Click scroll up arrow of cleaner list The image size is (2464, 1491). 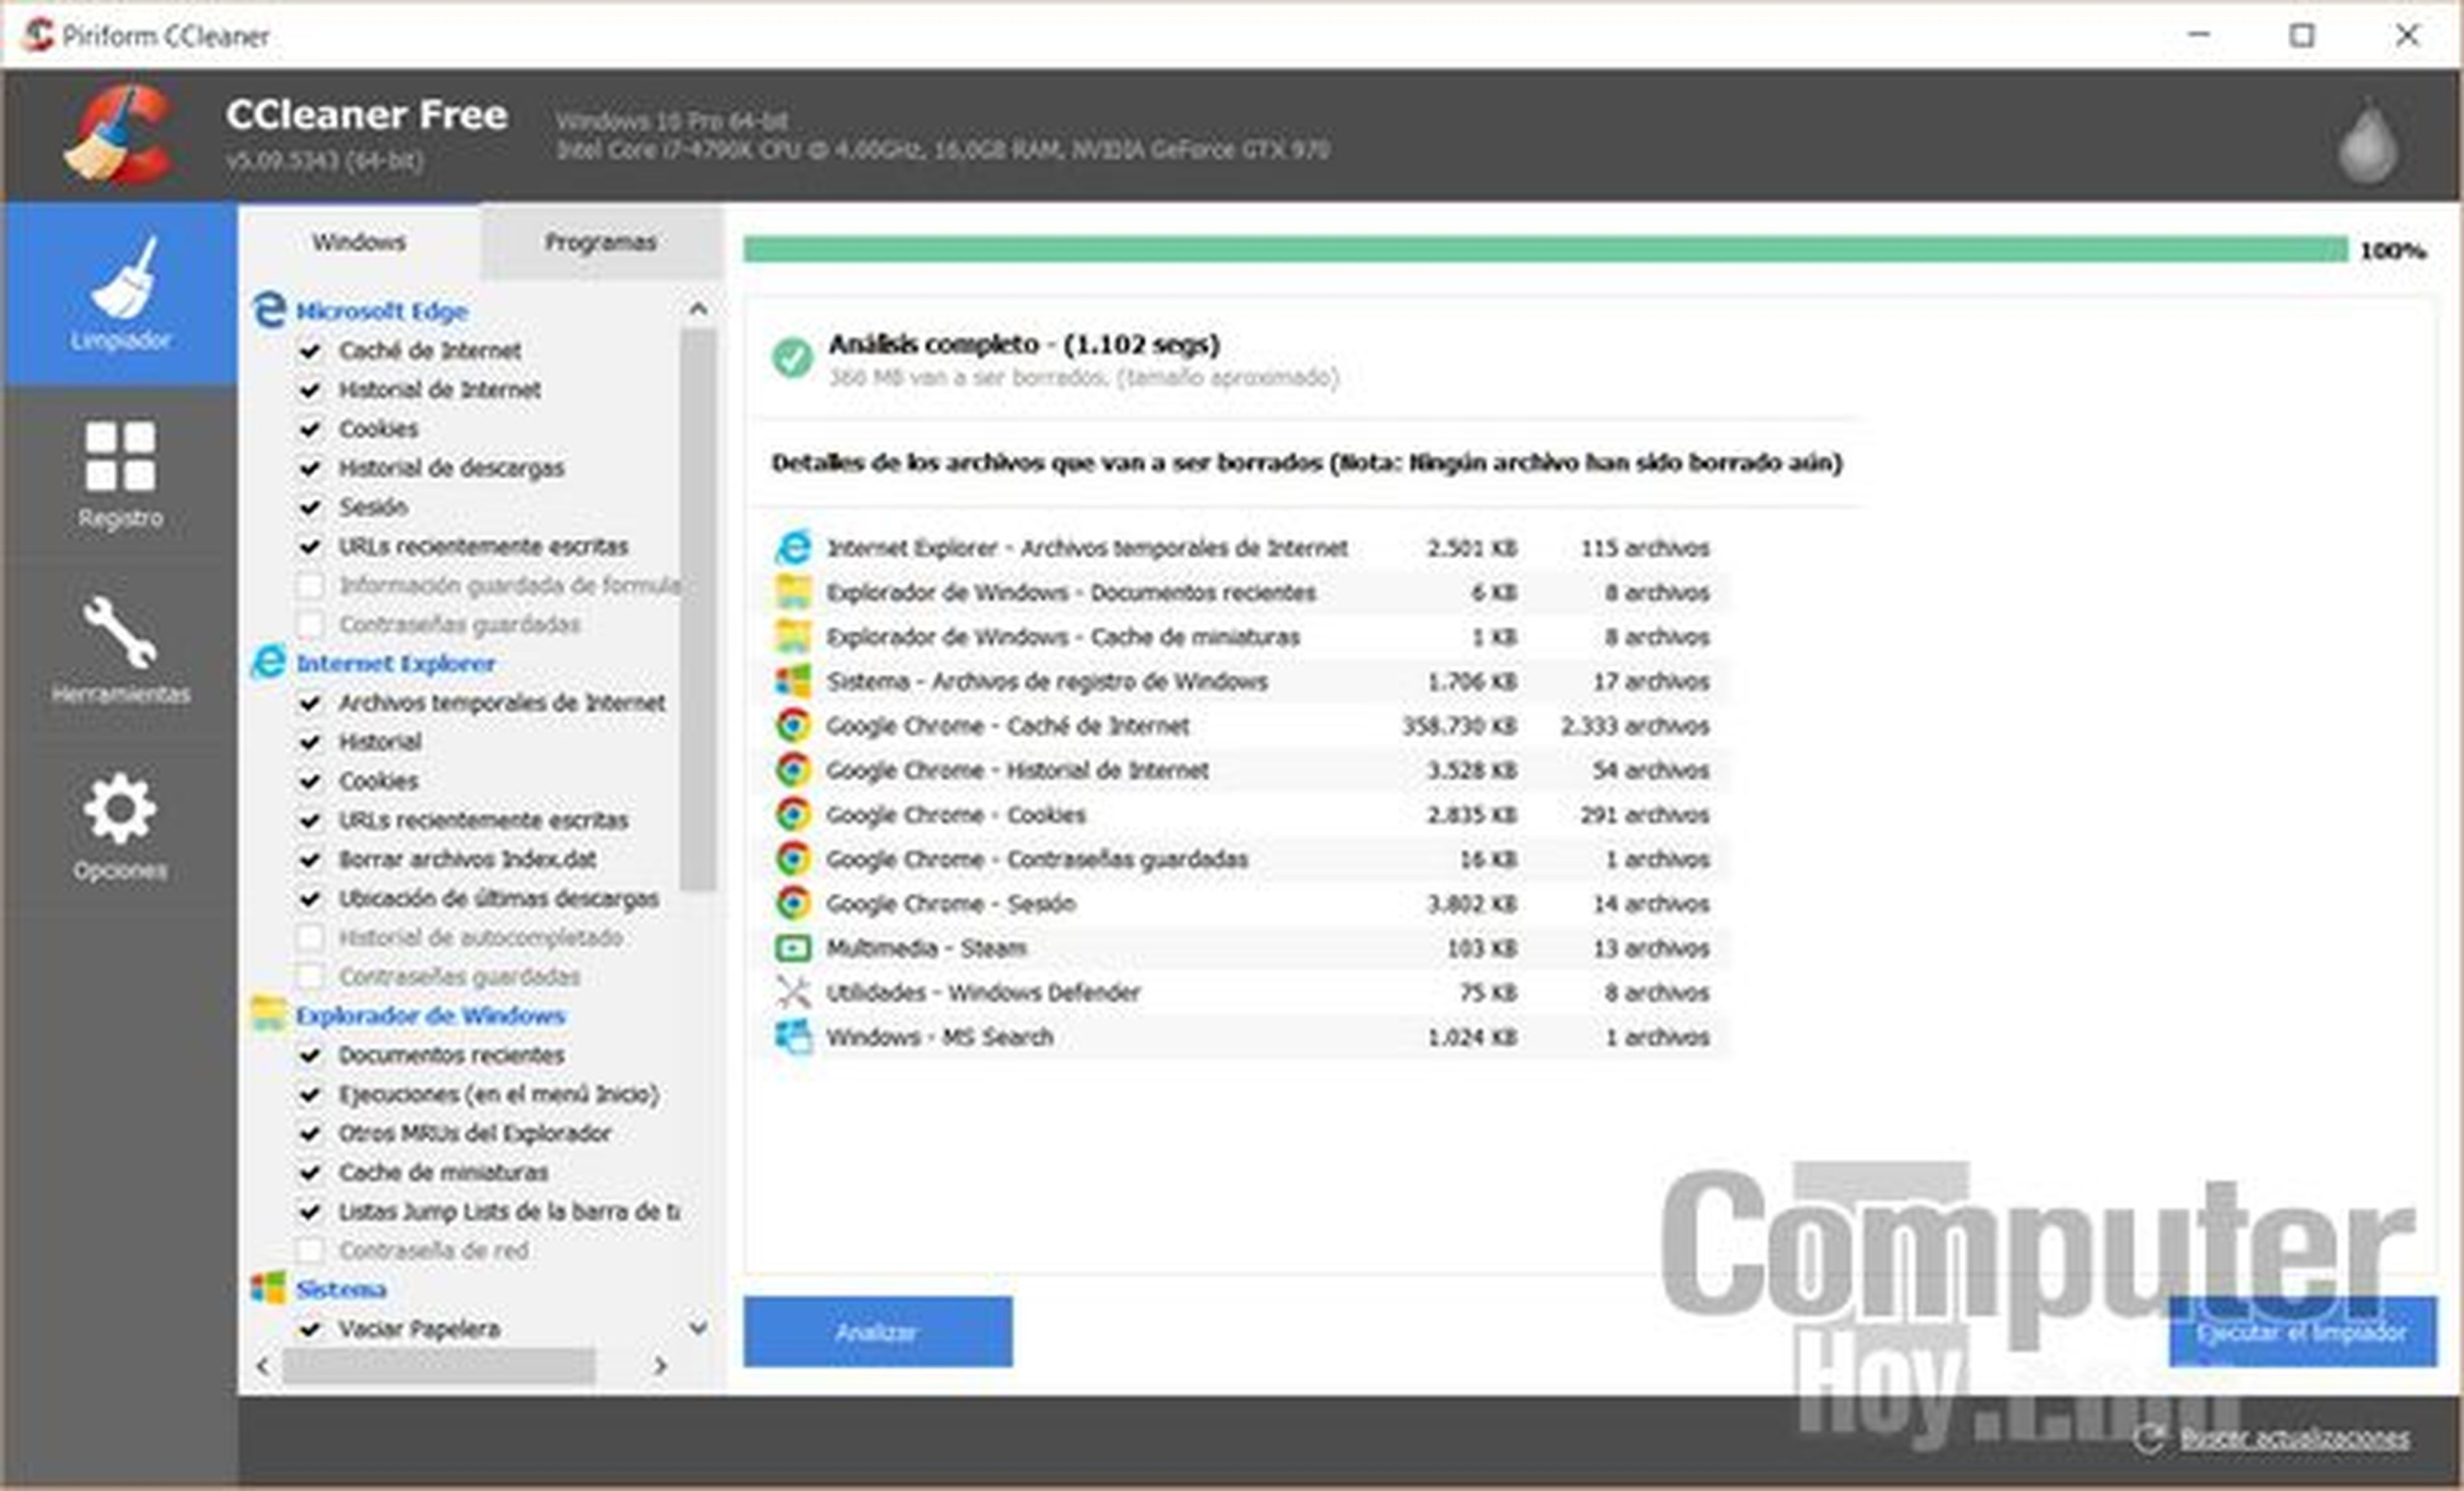point(698,309)
